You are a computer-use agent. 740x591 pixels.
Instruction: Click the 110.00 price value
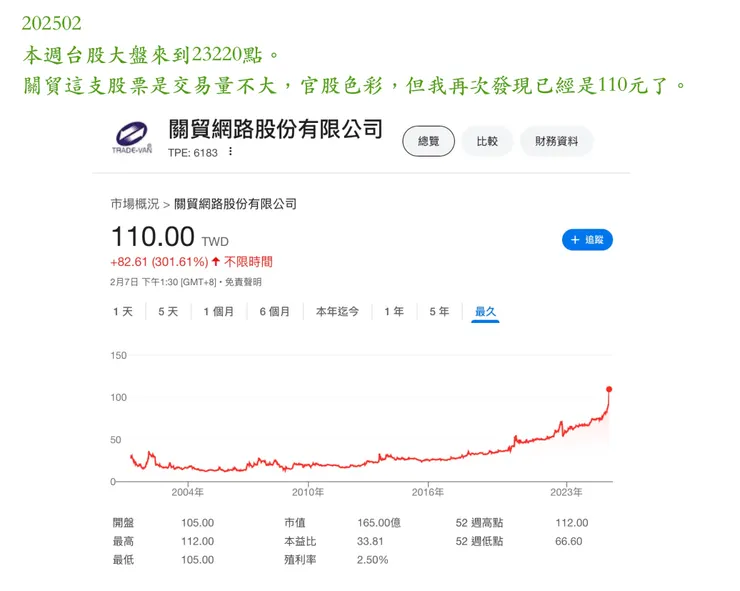(153, 236)
